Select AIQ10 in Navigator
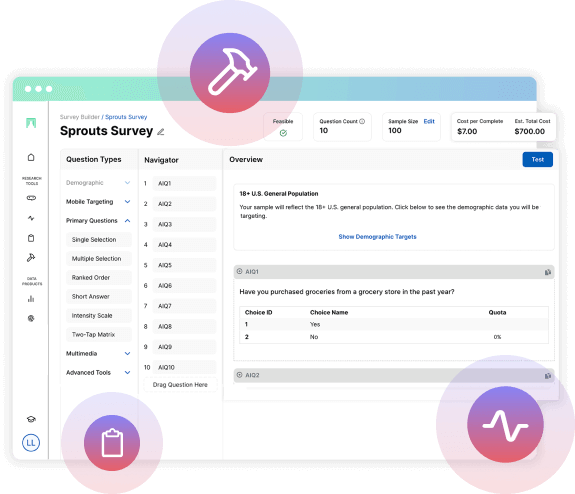Viewport: 575px width, 494px height. [x=184, y=367]
